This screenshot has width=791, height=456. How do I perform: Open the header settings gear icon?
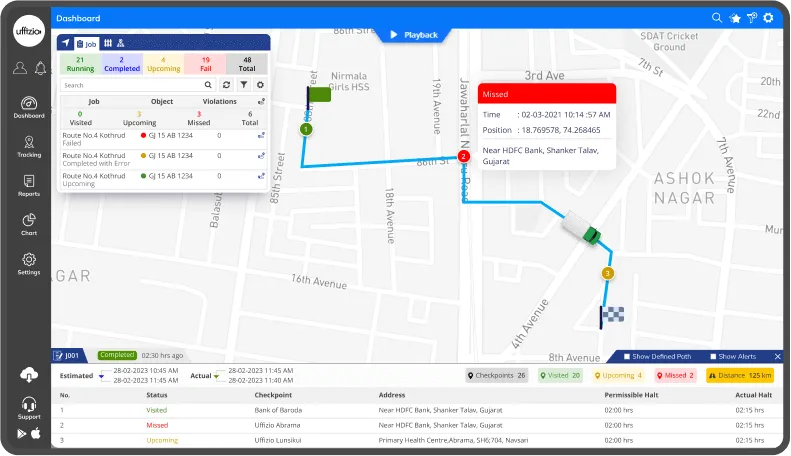point(768,18)
